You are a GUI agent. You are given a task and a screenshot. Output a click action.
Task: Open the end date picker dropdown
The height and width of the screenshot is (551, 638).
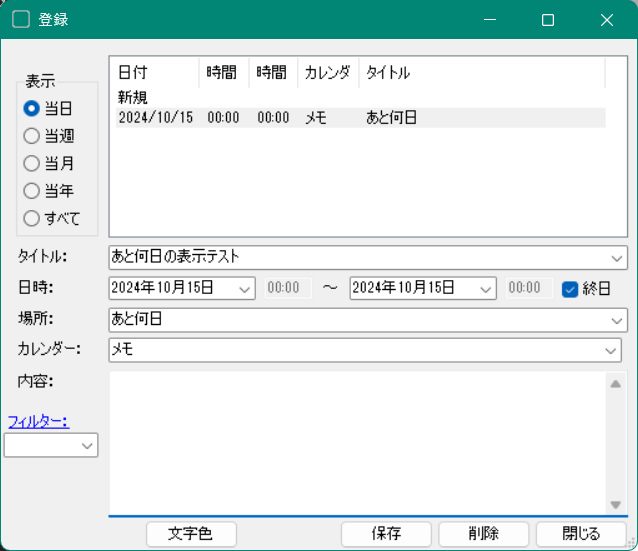tap(485, 289)
